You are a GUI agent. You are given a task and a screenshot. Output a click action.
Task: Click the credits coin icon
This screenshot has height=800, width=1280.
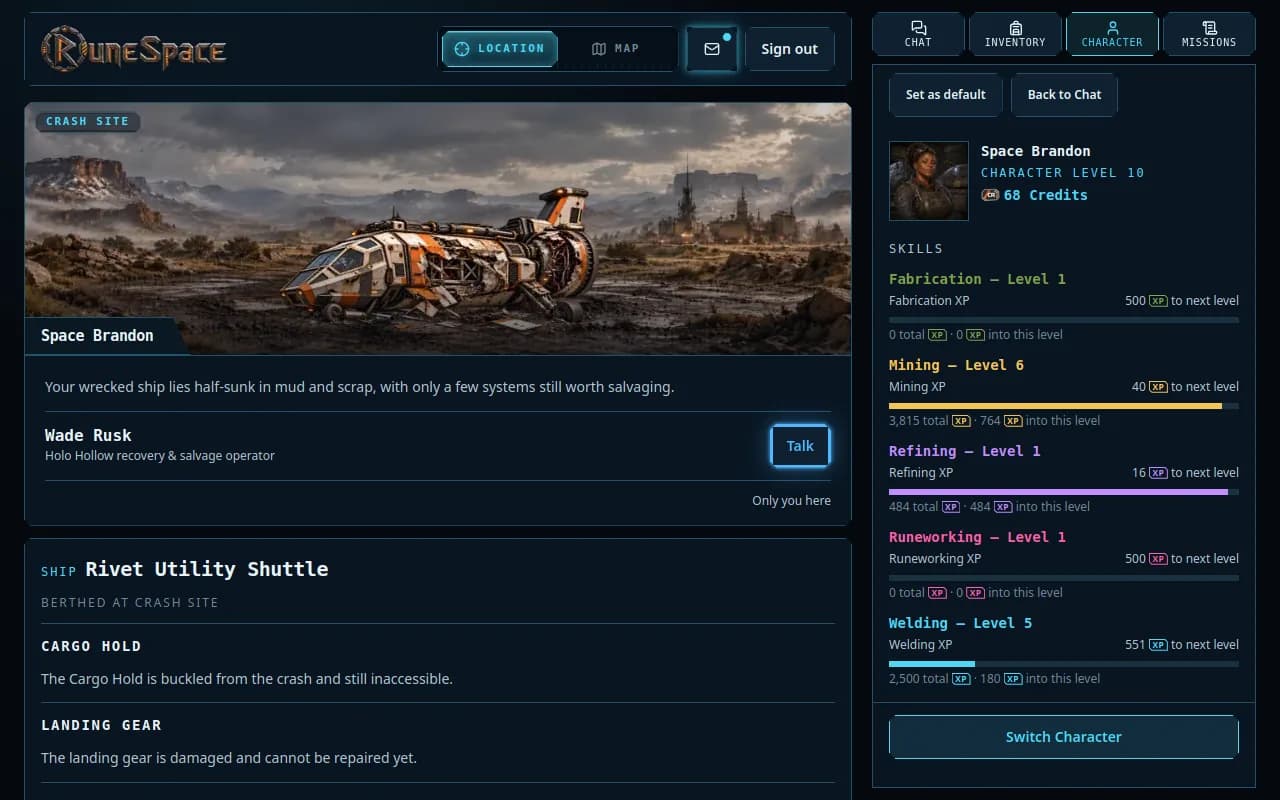(x=990, y=195)
